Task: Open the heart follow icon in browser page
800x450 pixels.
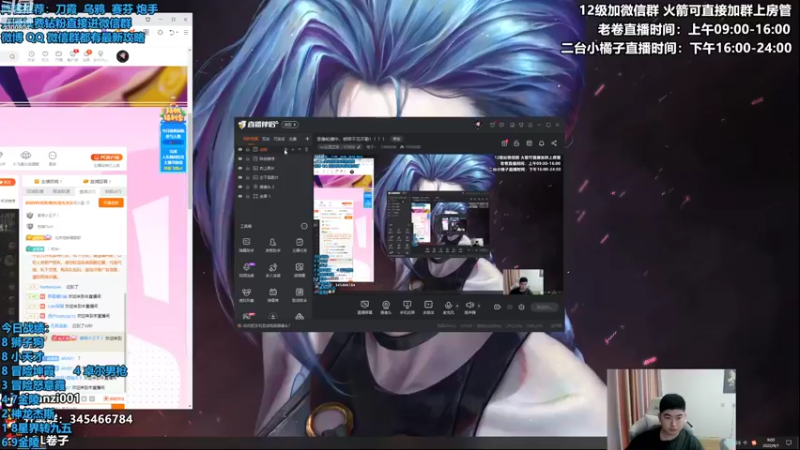Action: point(45,56)
